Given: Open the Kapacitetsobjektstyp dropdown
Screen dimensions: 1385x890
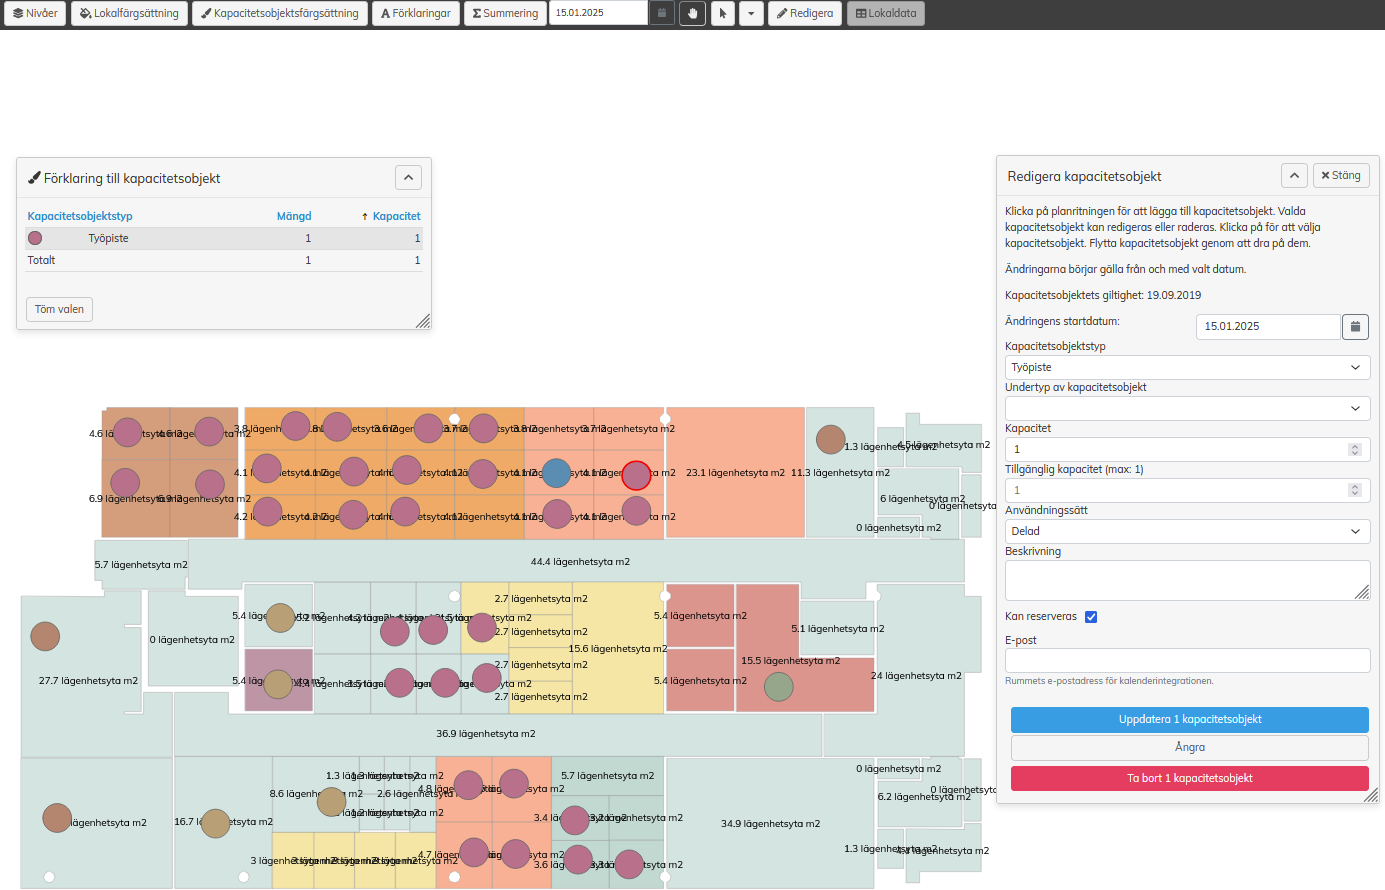Looking at the screenshot, I should click(x=1186, y=367).
